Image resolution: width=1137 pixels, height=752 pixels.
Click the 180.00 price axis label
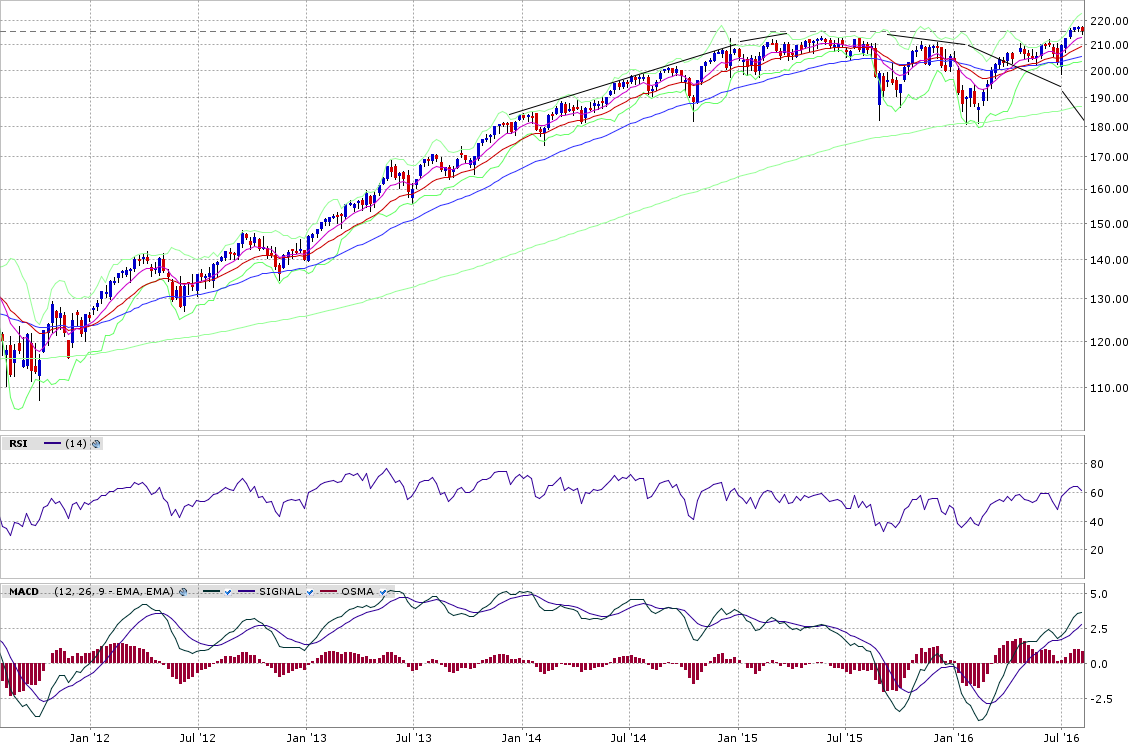1109,127
